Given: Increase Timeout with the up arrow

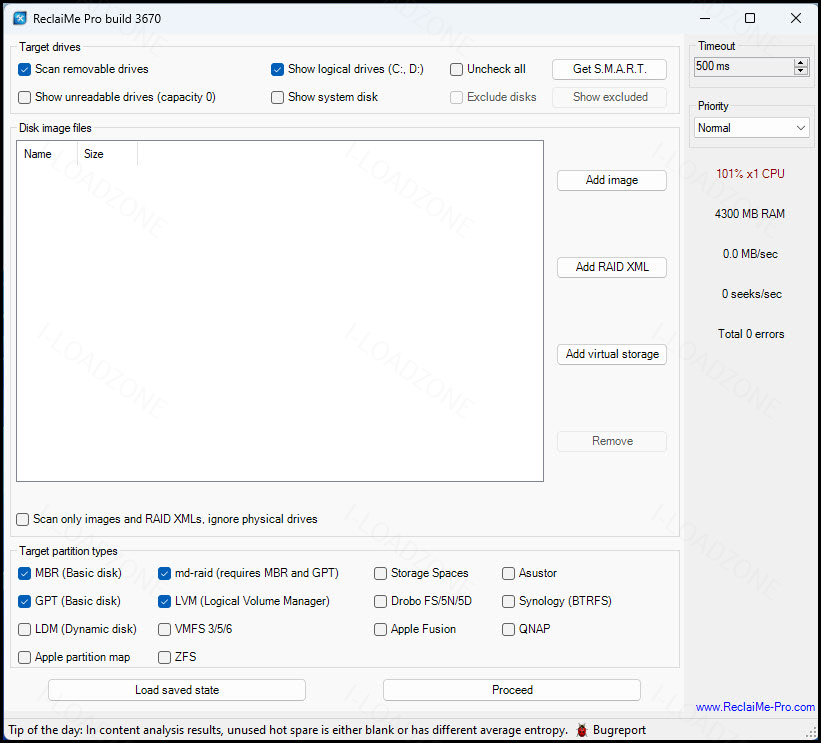Looking at the screenshot, I should [x=801, y=62].
